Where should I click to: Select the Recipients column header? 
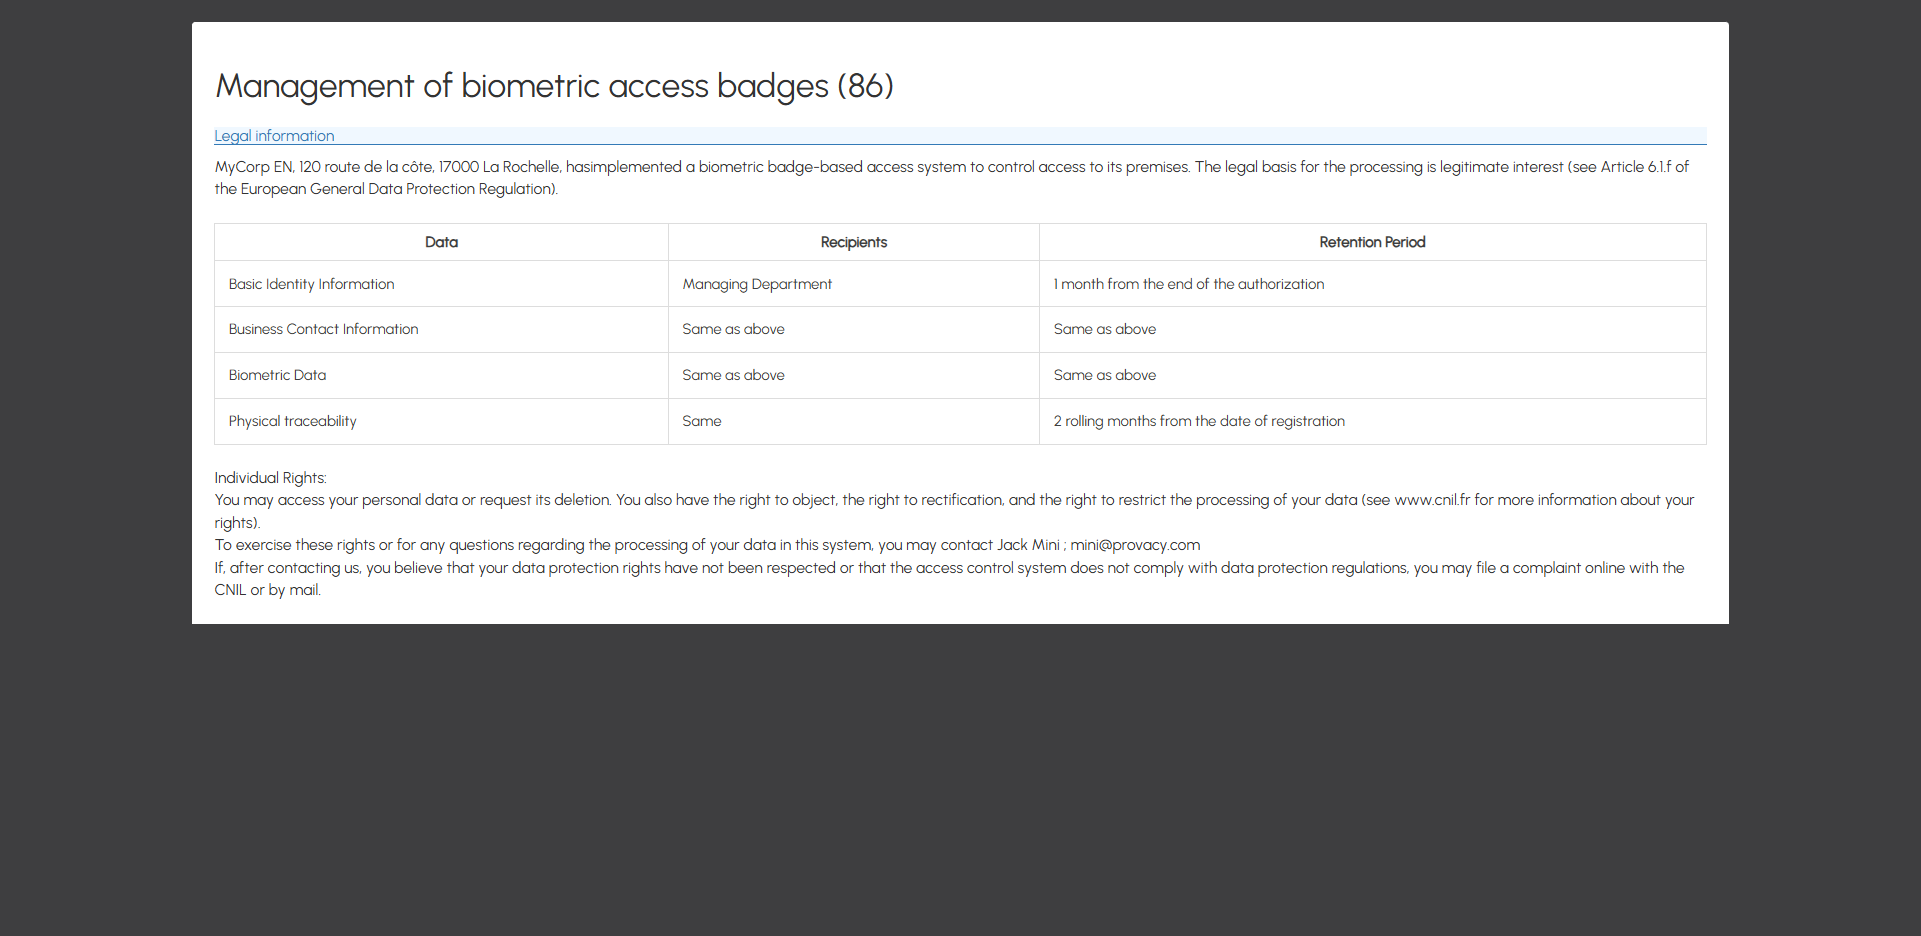[854, 242]
